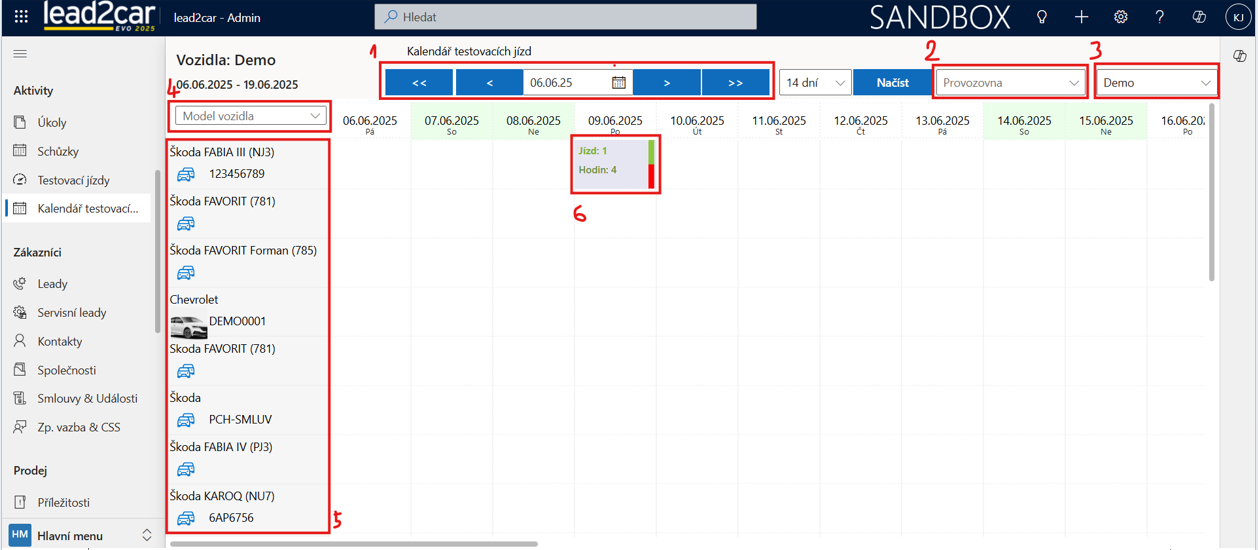Collapse the hamburger navigation menu
Viewport: 1258px width, 550px height.
pos(20,54)
